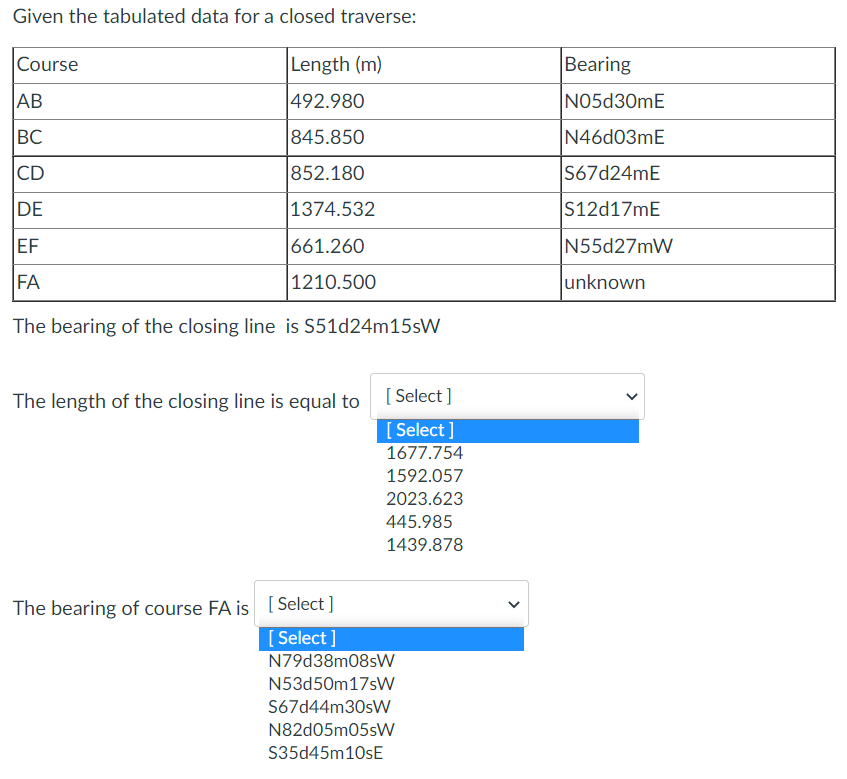847x779 pixels.
Task: Choose bearing S67d44m30sW for course FA
Action: tap(330, 707)
